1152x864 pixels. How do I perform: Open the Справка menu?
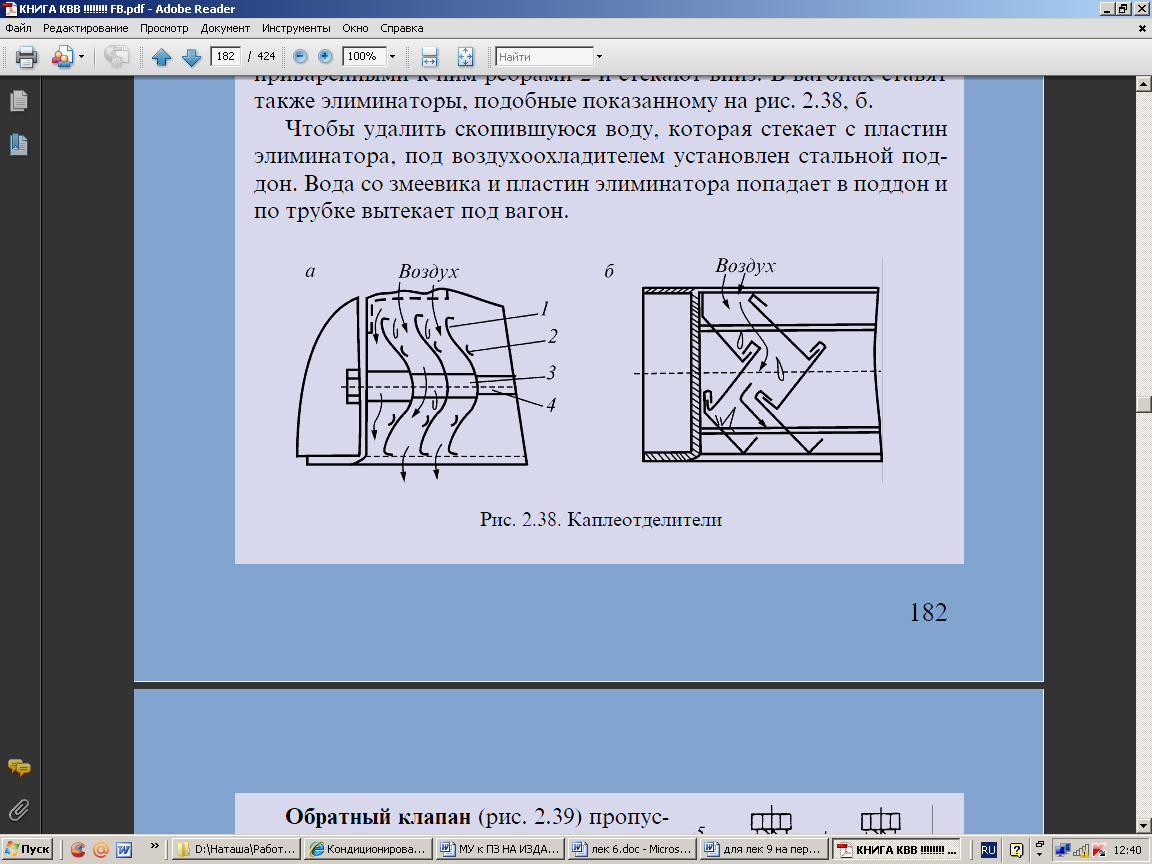pos(401,28)
